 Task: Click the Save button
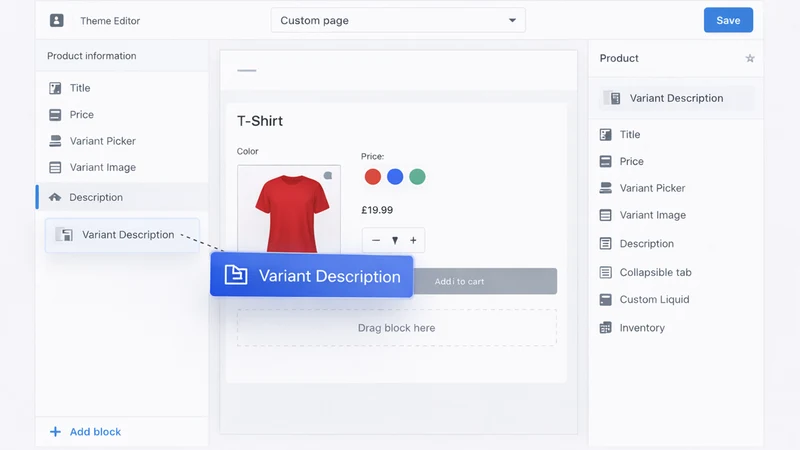pyautogui.click(x=728, y=20)
